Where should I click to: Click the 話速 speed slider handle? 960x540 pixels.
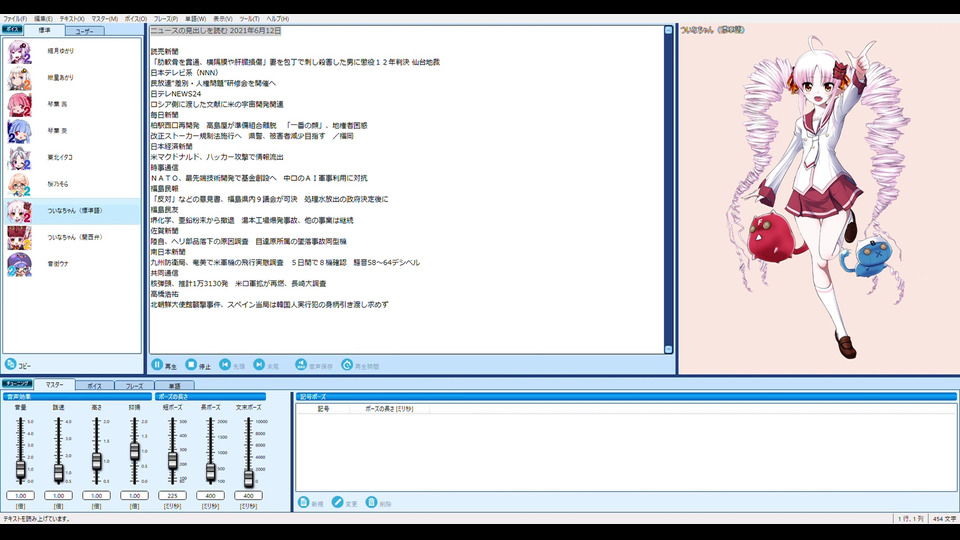(x=58, y=473)
